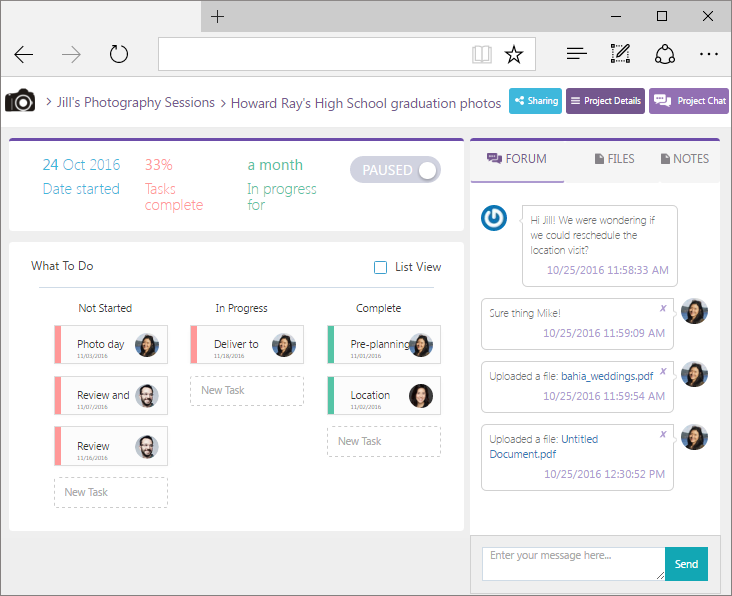Add New Task under Complete
732x596 pixels.
384,441
